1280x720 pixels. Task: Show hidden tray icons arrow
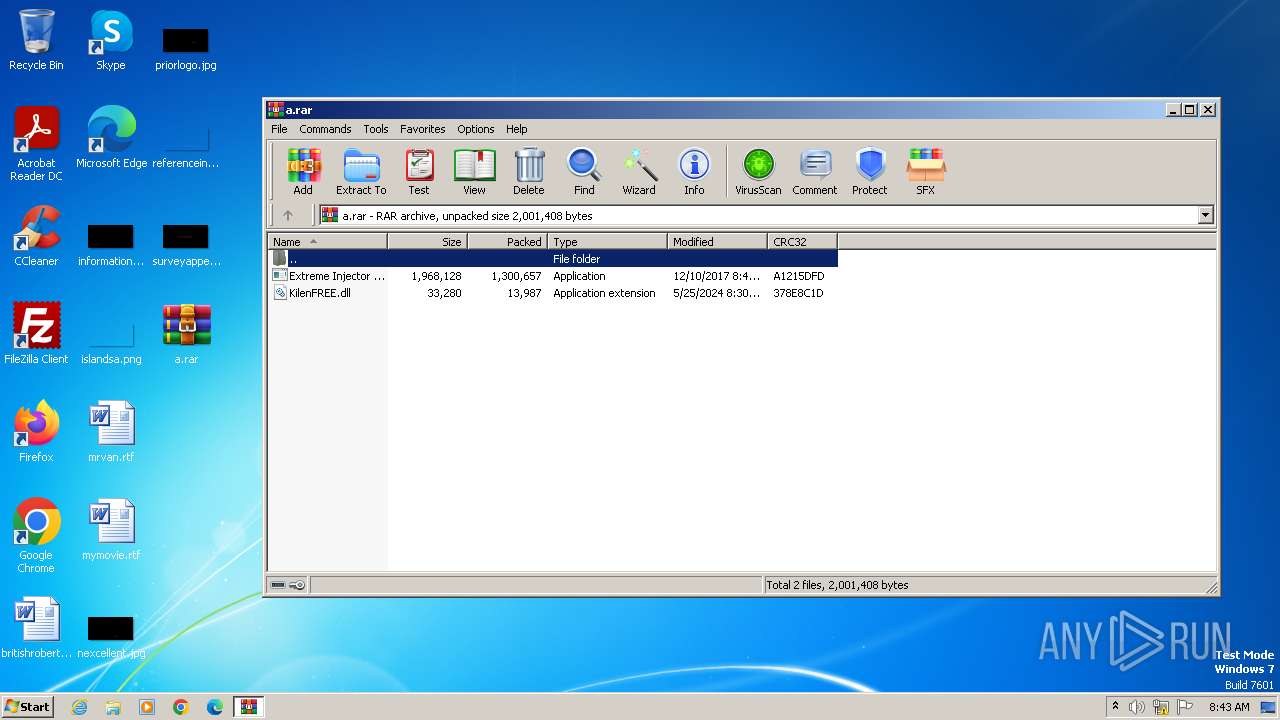click(x=1115, y=707)
